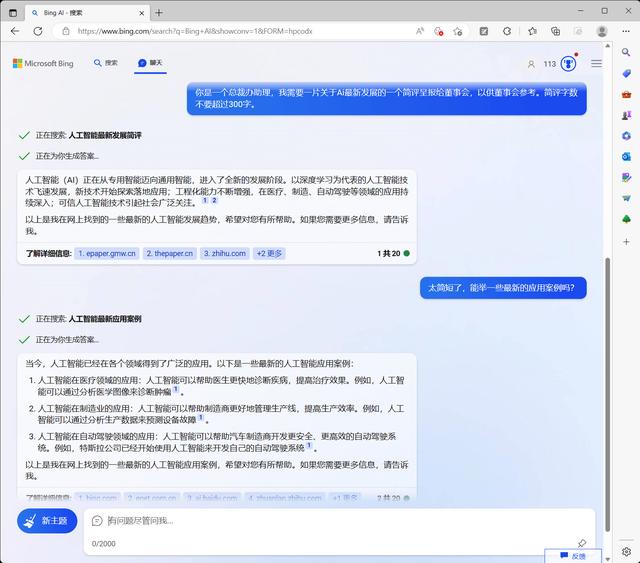Click the user account profile icon

531,63
